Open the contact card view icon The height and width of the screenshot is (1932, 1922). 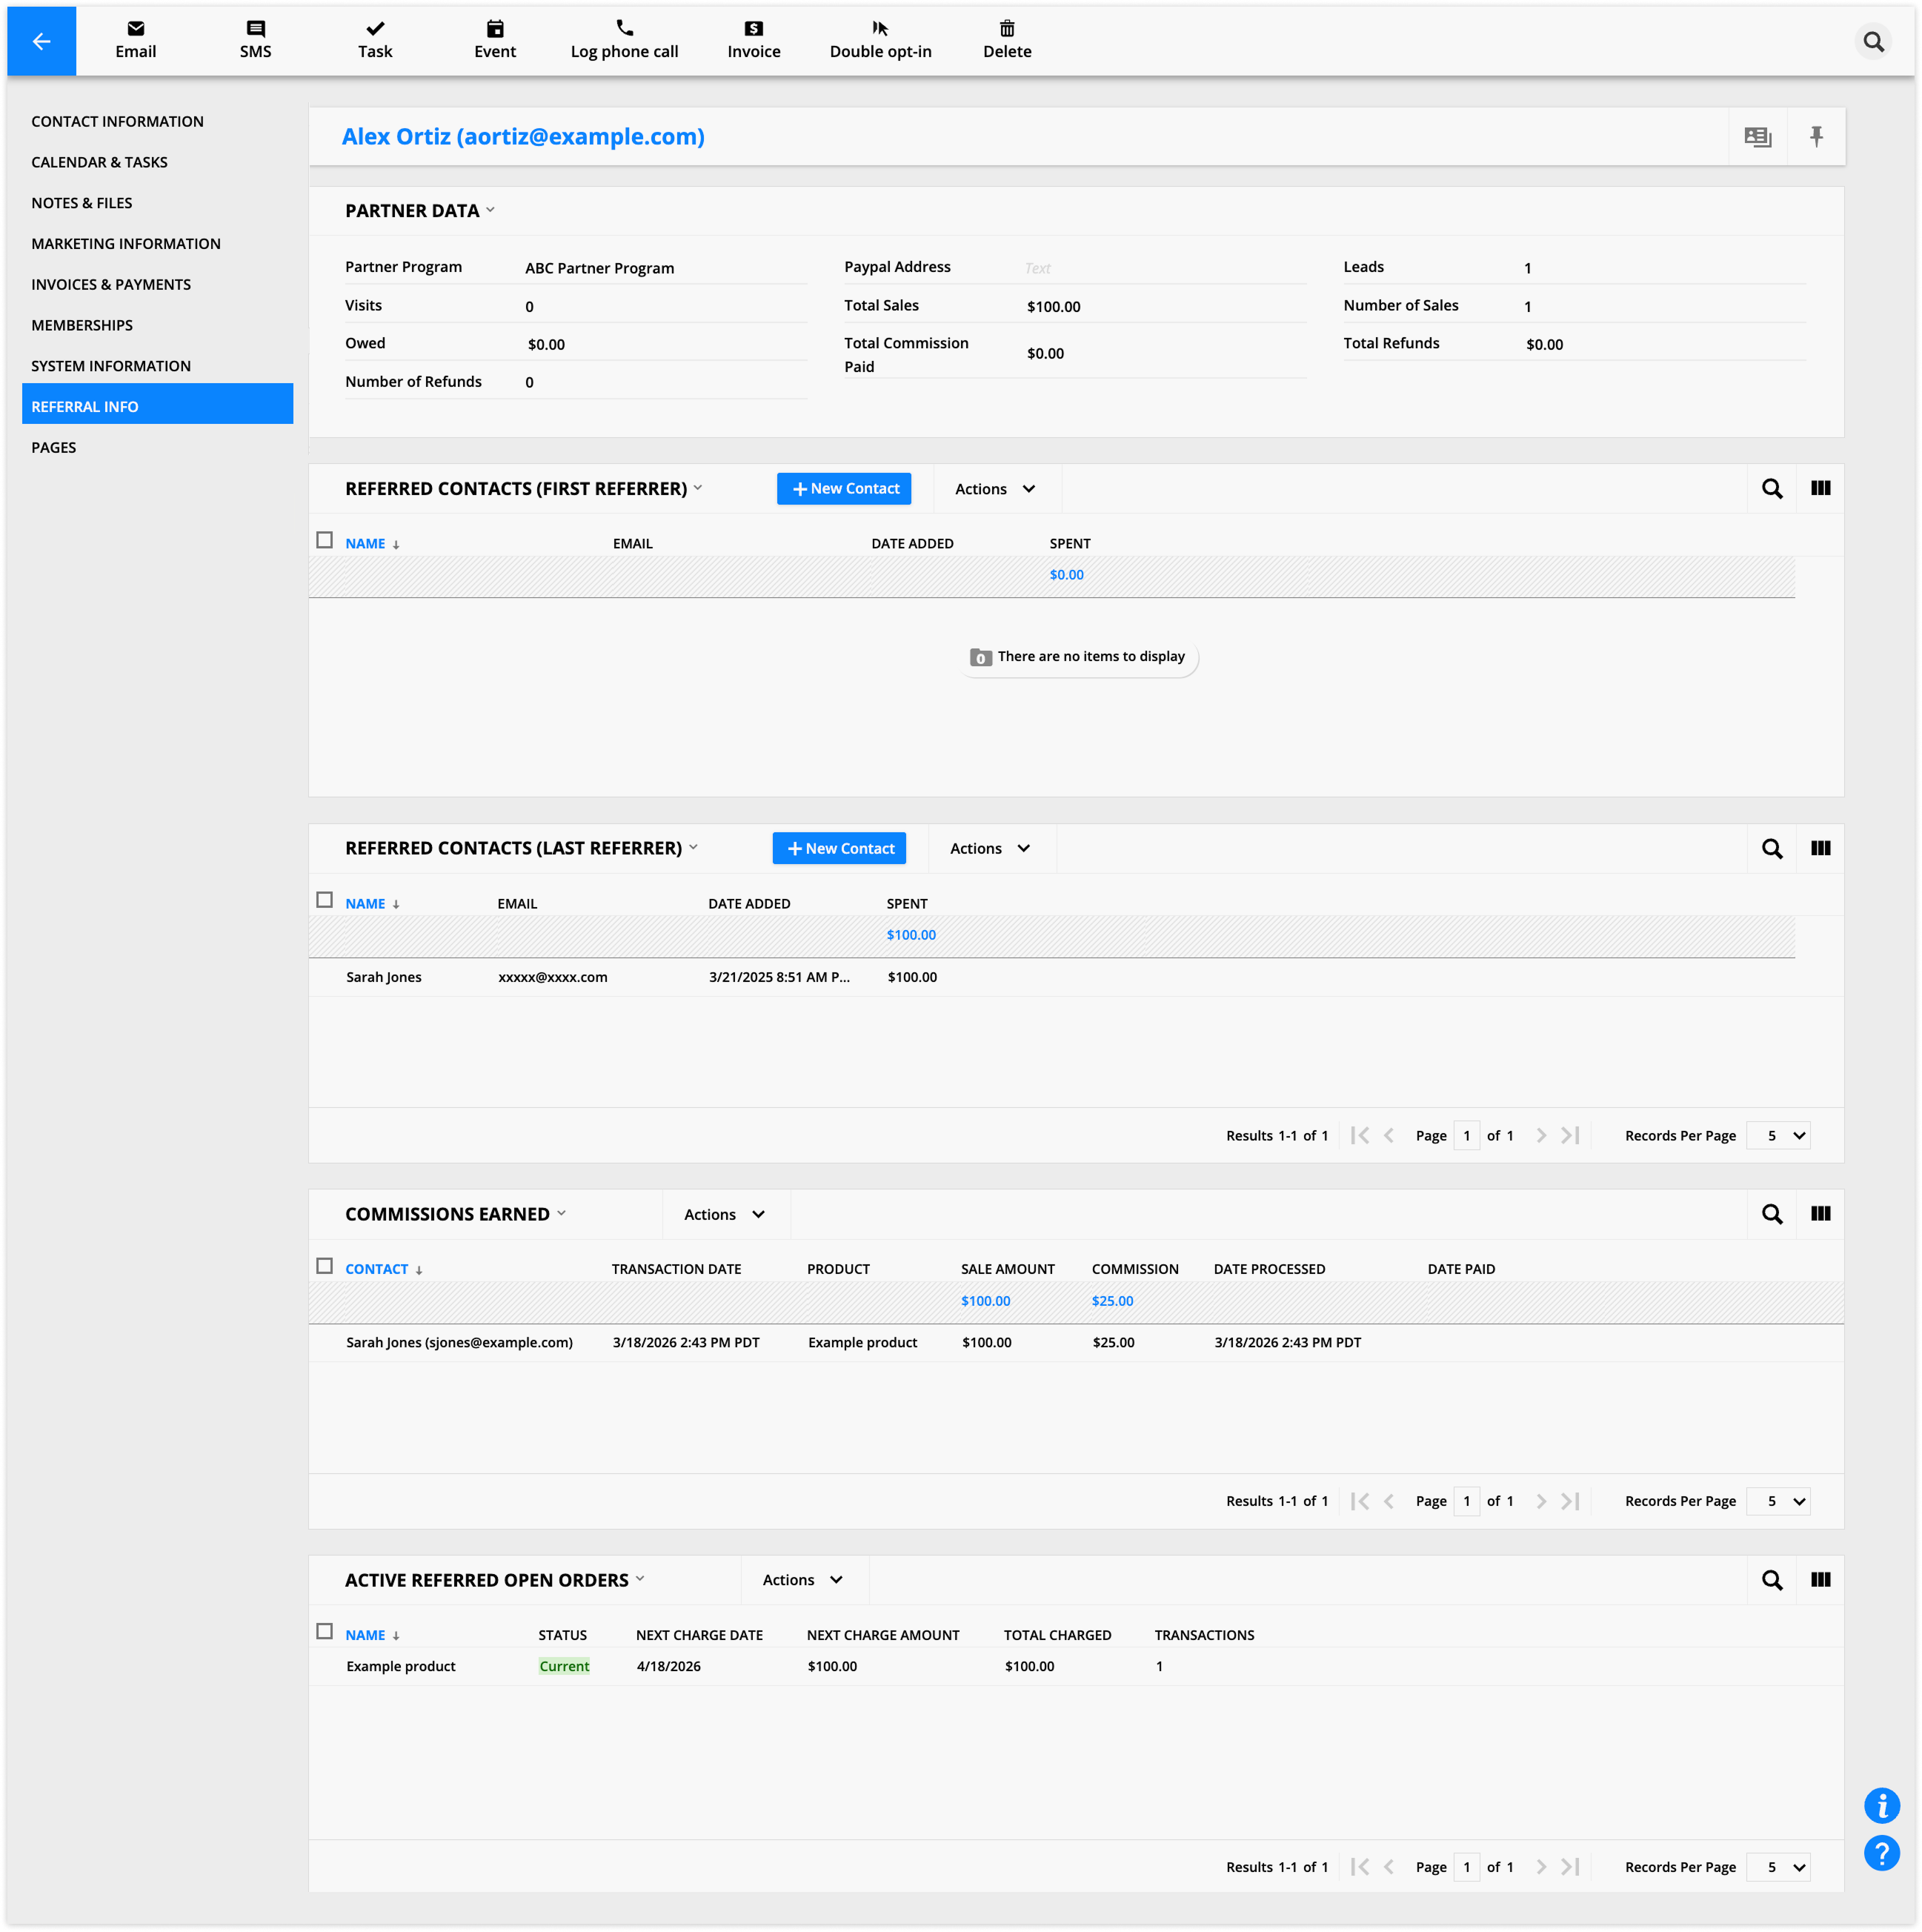pos(1757,137)
